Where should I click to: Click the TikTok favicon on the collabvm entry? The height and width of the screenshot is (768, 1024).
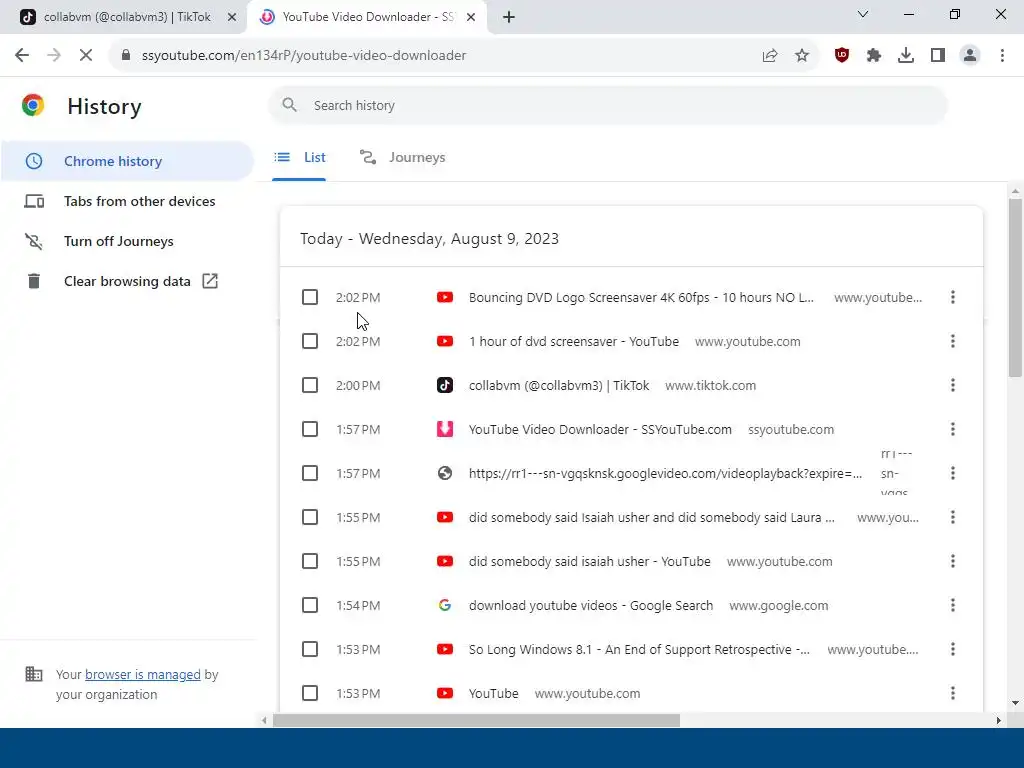click(445, 385)
